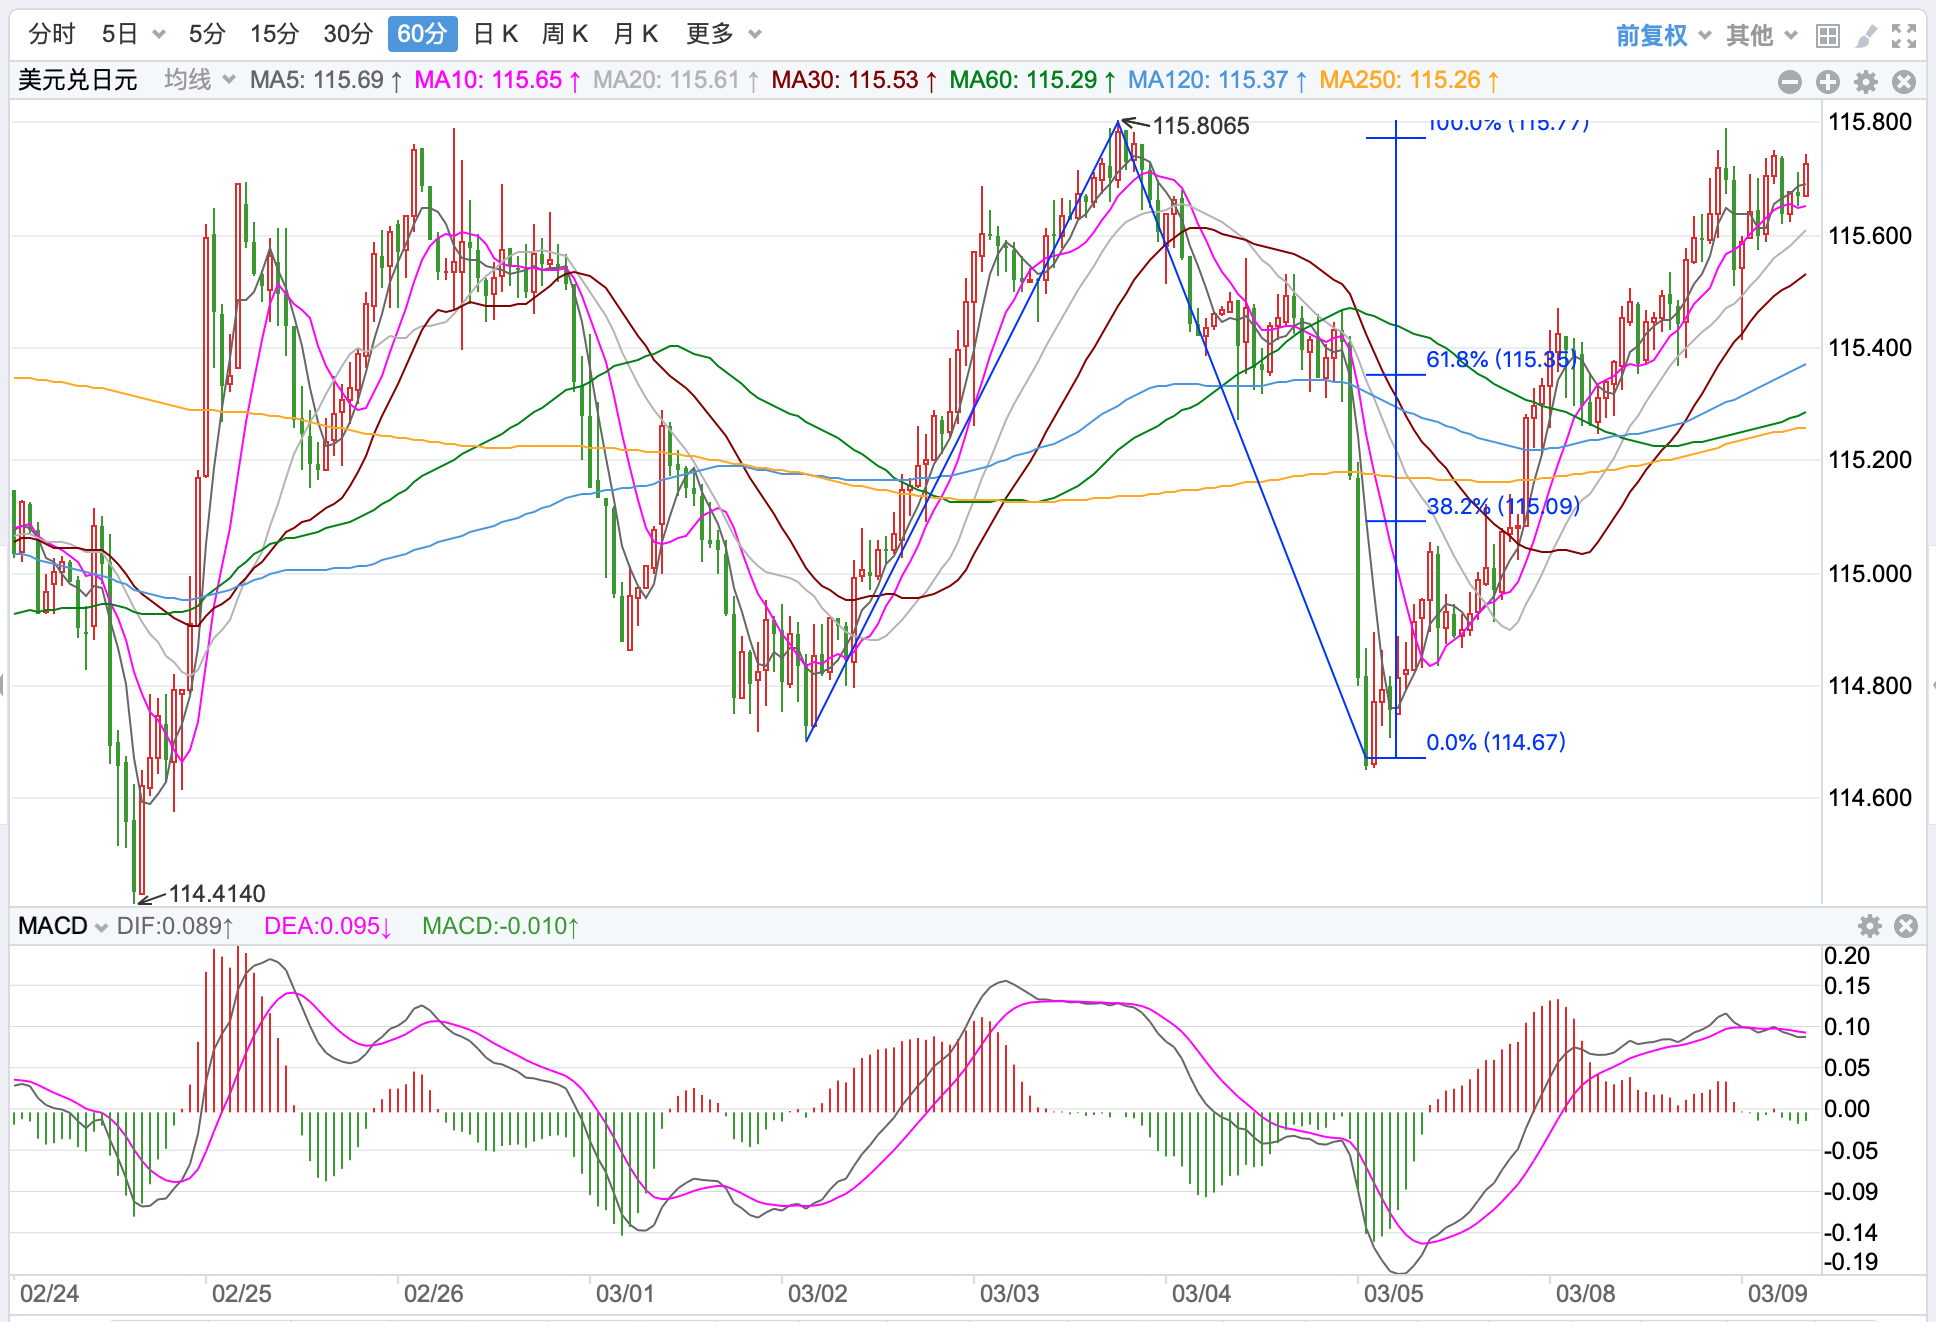This screenshot has height=1322, width=1936.
Task: Open moving average settings gear
Action: 1866,82
